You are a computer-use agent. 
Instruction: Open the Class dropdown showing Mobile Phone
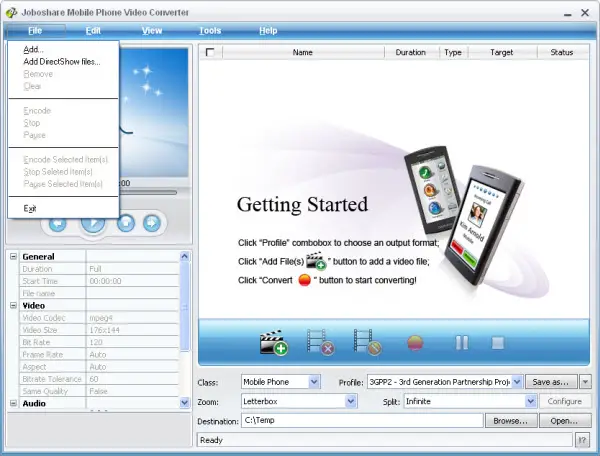point(314,382)
